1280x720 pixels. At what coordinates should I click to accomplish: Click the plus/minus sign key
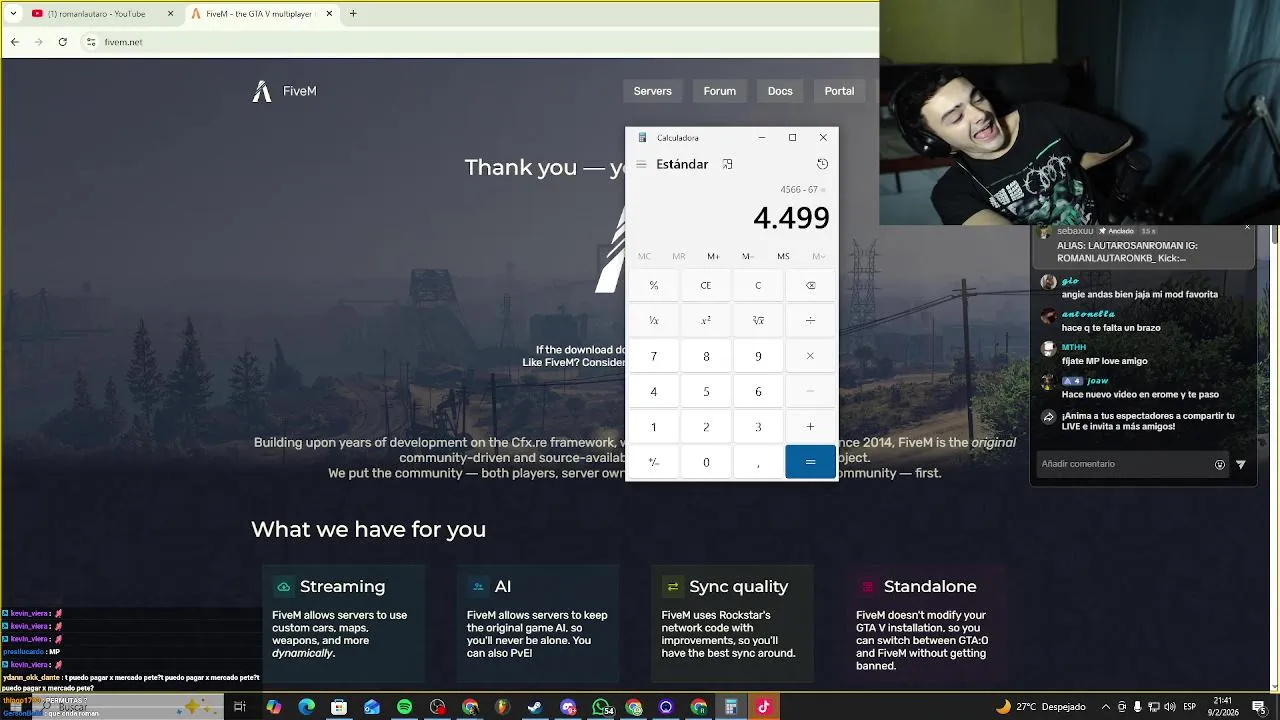tap(653, 462)
